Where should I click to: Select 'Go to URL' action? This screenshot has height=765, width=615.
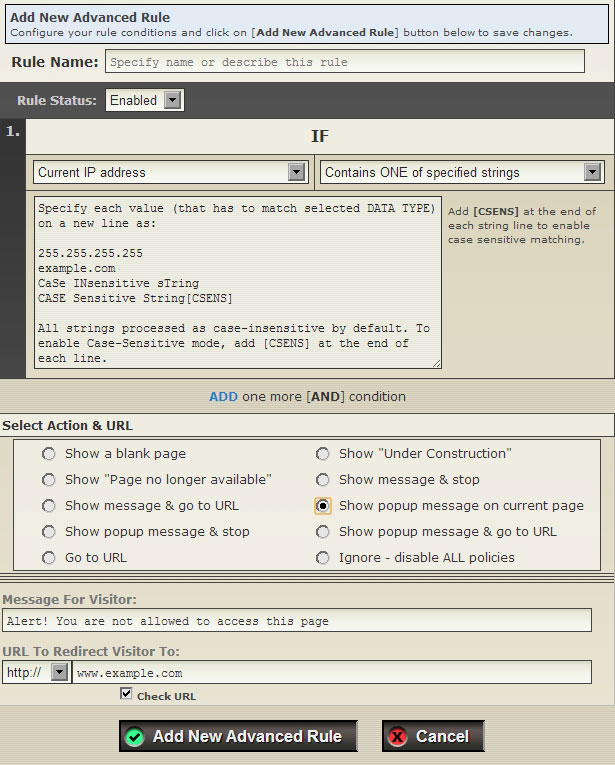[49, 558]
